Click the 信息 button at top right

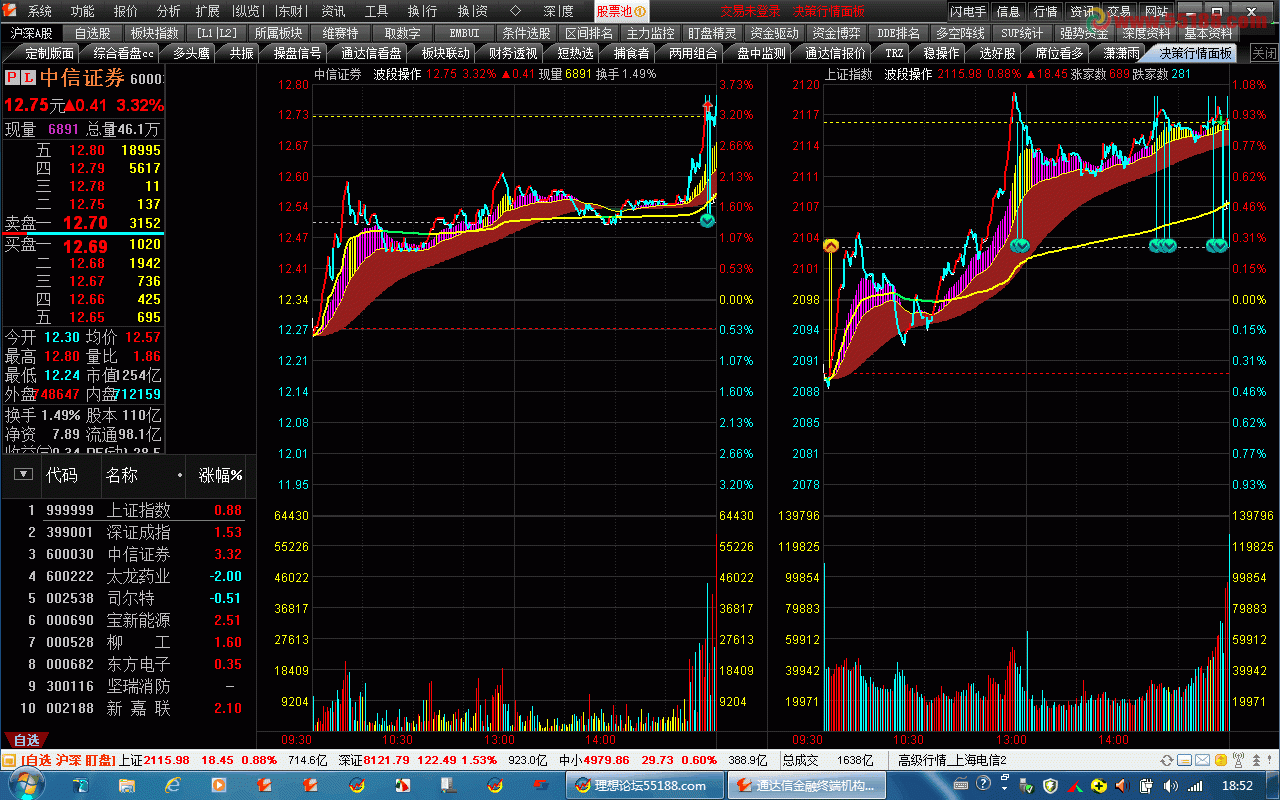click(1009, 11)
